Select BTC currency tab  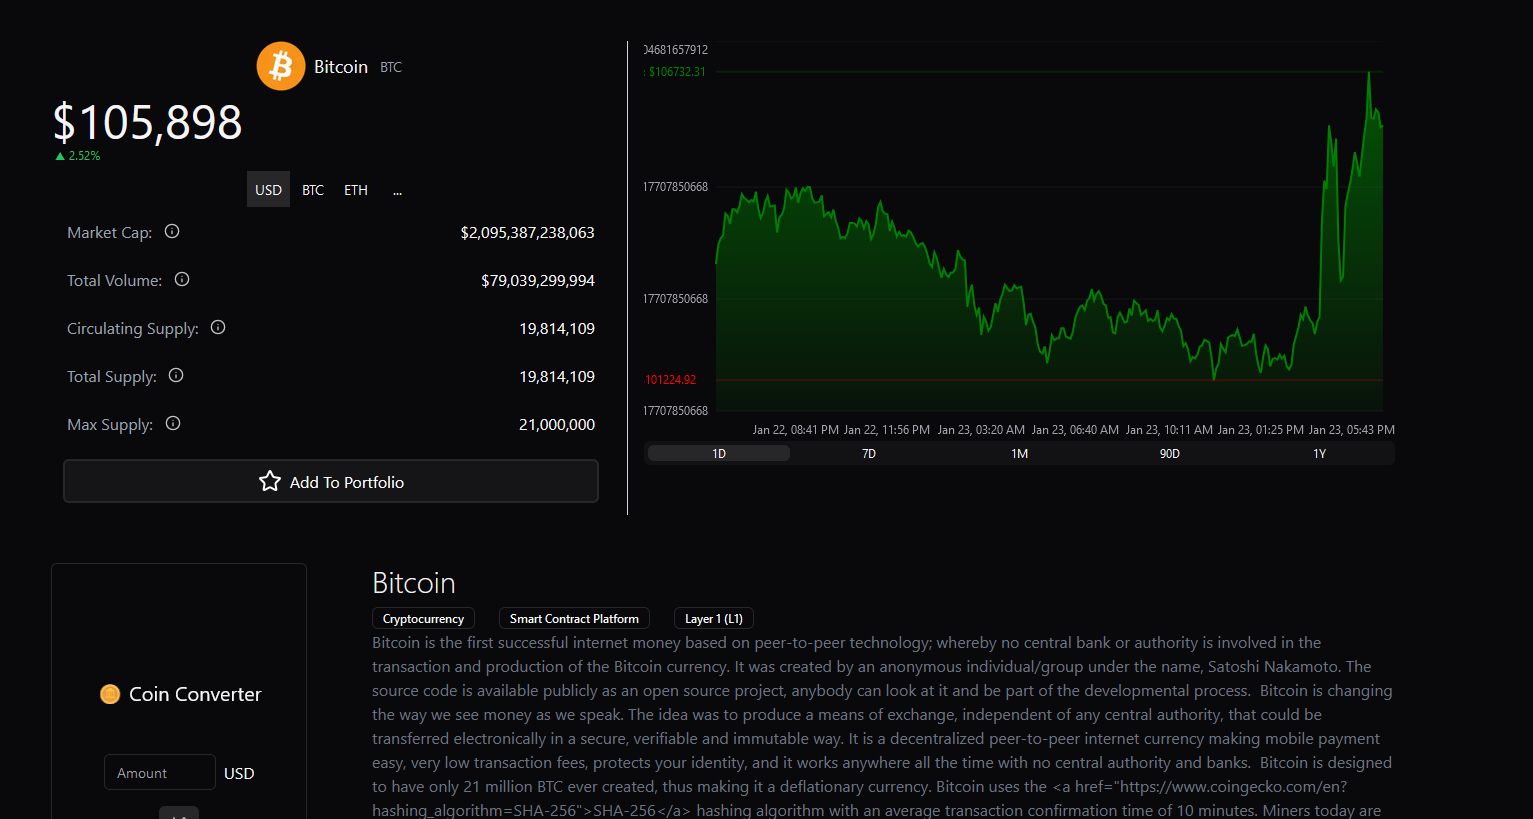tap(313, 189)
